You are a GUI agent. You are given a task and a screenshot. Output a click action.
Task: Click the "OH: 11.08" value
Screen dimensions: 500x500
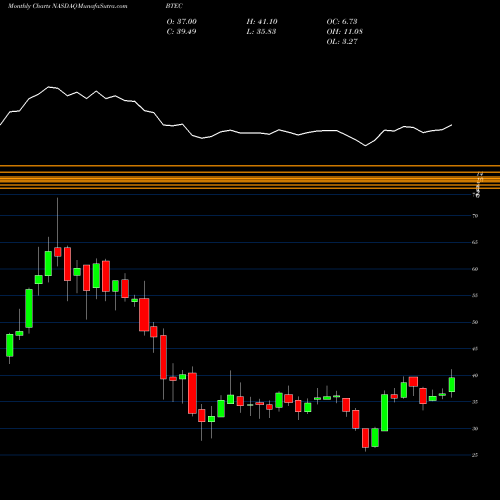[x=345, y=31]
